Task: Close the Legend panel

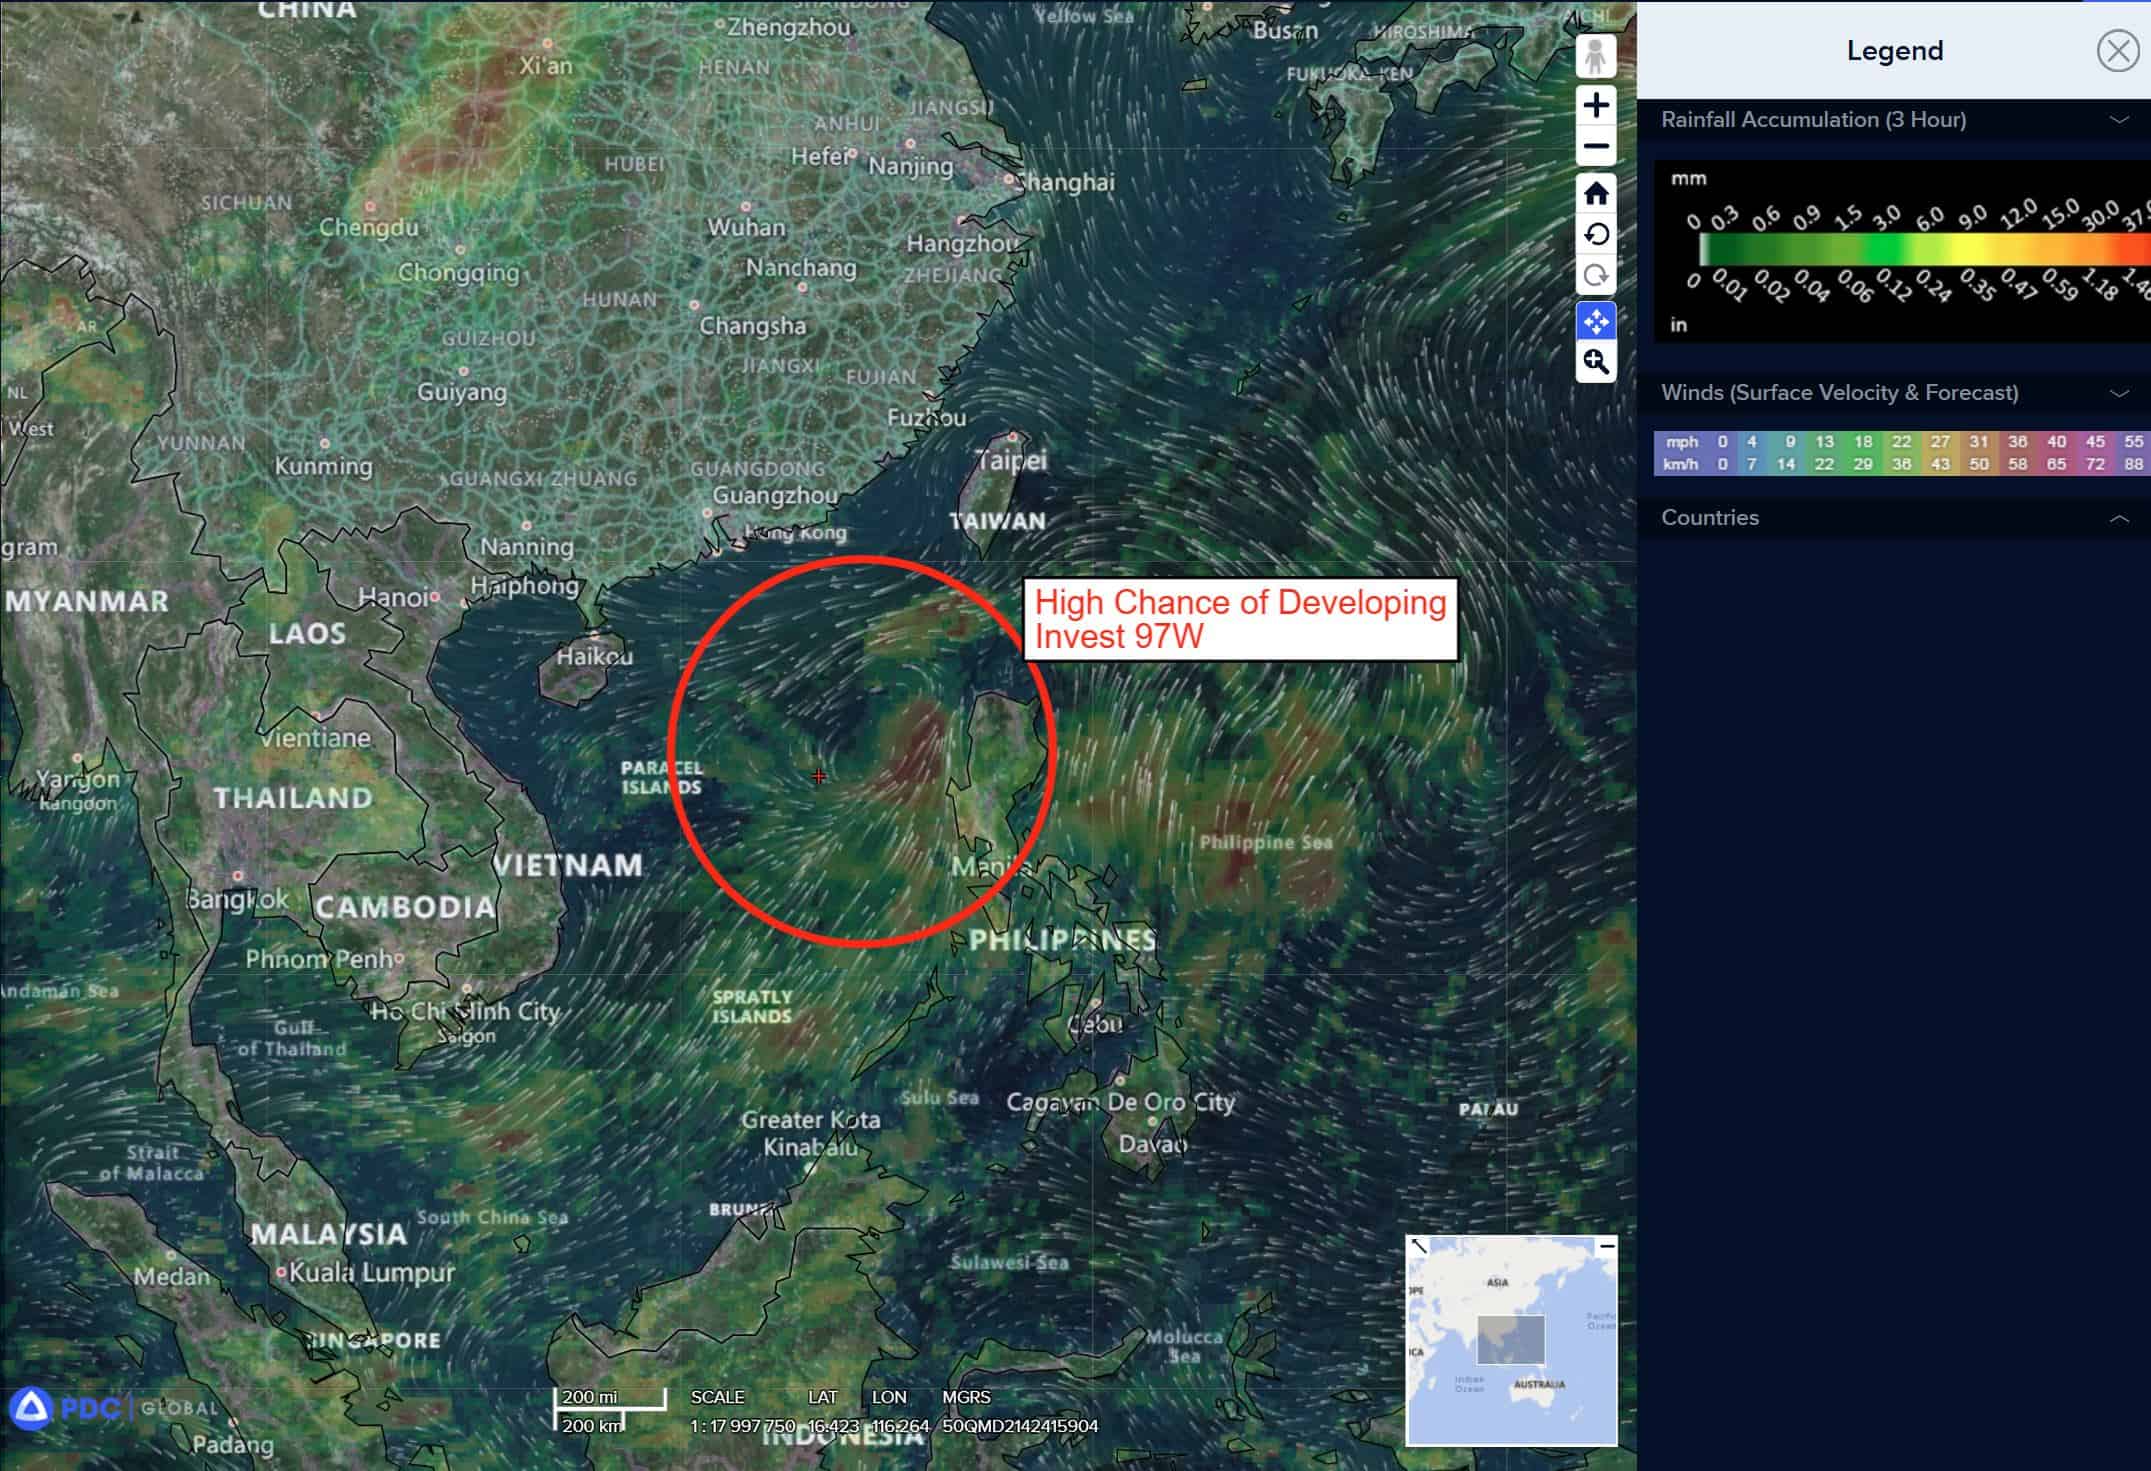Action: [x=2117, y=51]
